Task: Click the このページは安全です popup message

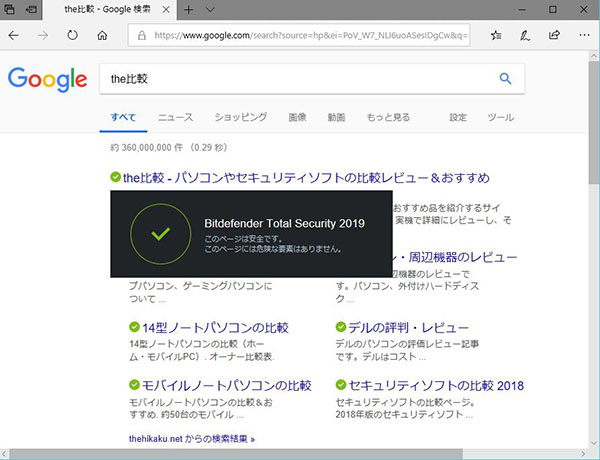Action: 243,239
